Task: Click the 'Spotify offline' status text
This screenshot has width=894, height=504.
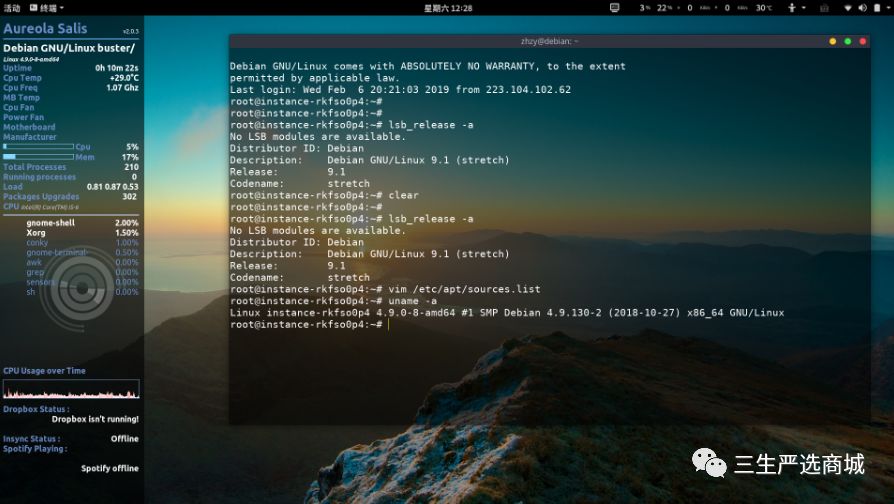Action: (109, 468)
